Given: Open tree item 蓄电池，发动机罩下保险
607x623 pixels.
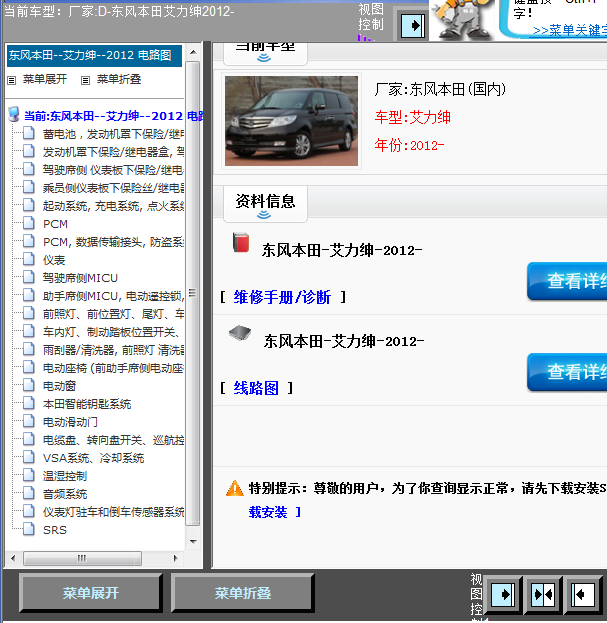Looking at the screenshot, I should pos(113,134).
